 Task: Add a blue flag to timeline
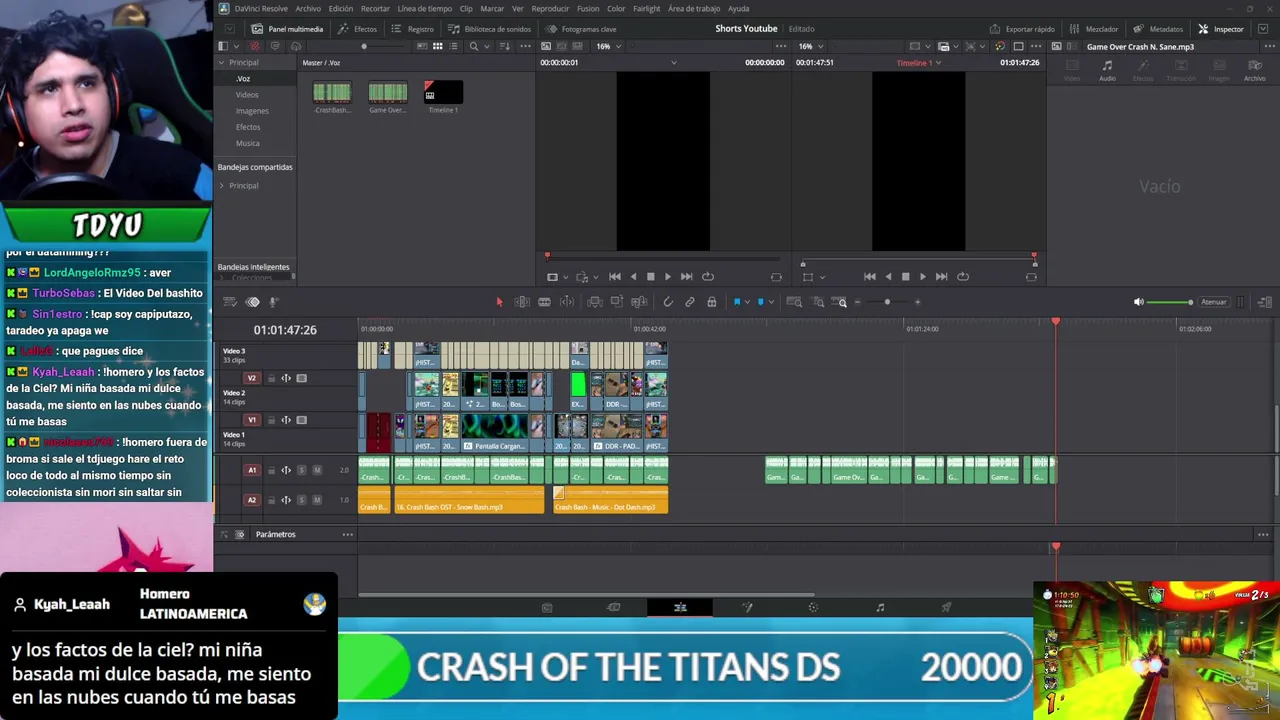tap(737, 302)
